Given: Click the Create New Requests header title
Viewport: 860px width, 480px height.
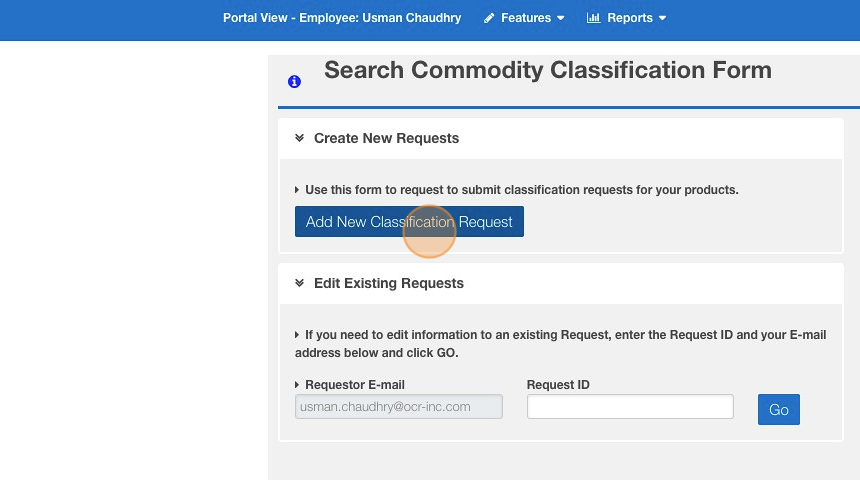Looking at the screenshot, I should [x=386, y=138].
